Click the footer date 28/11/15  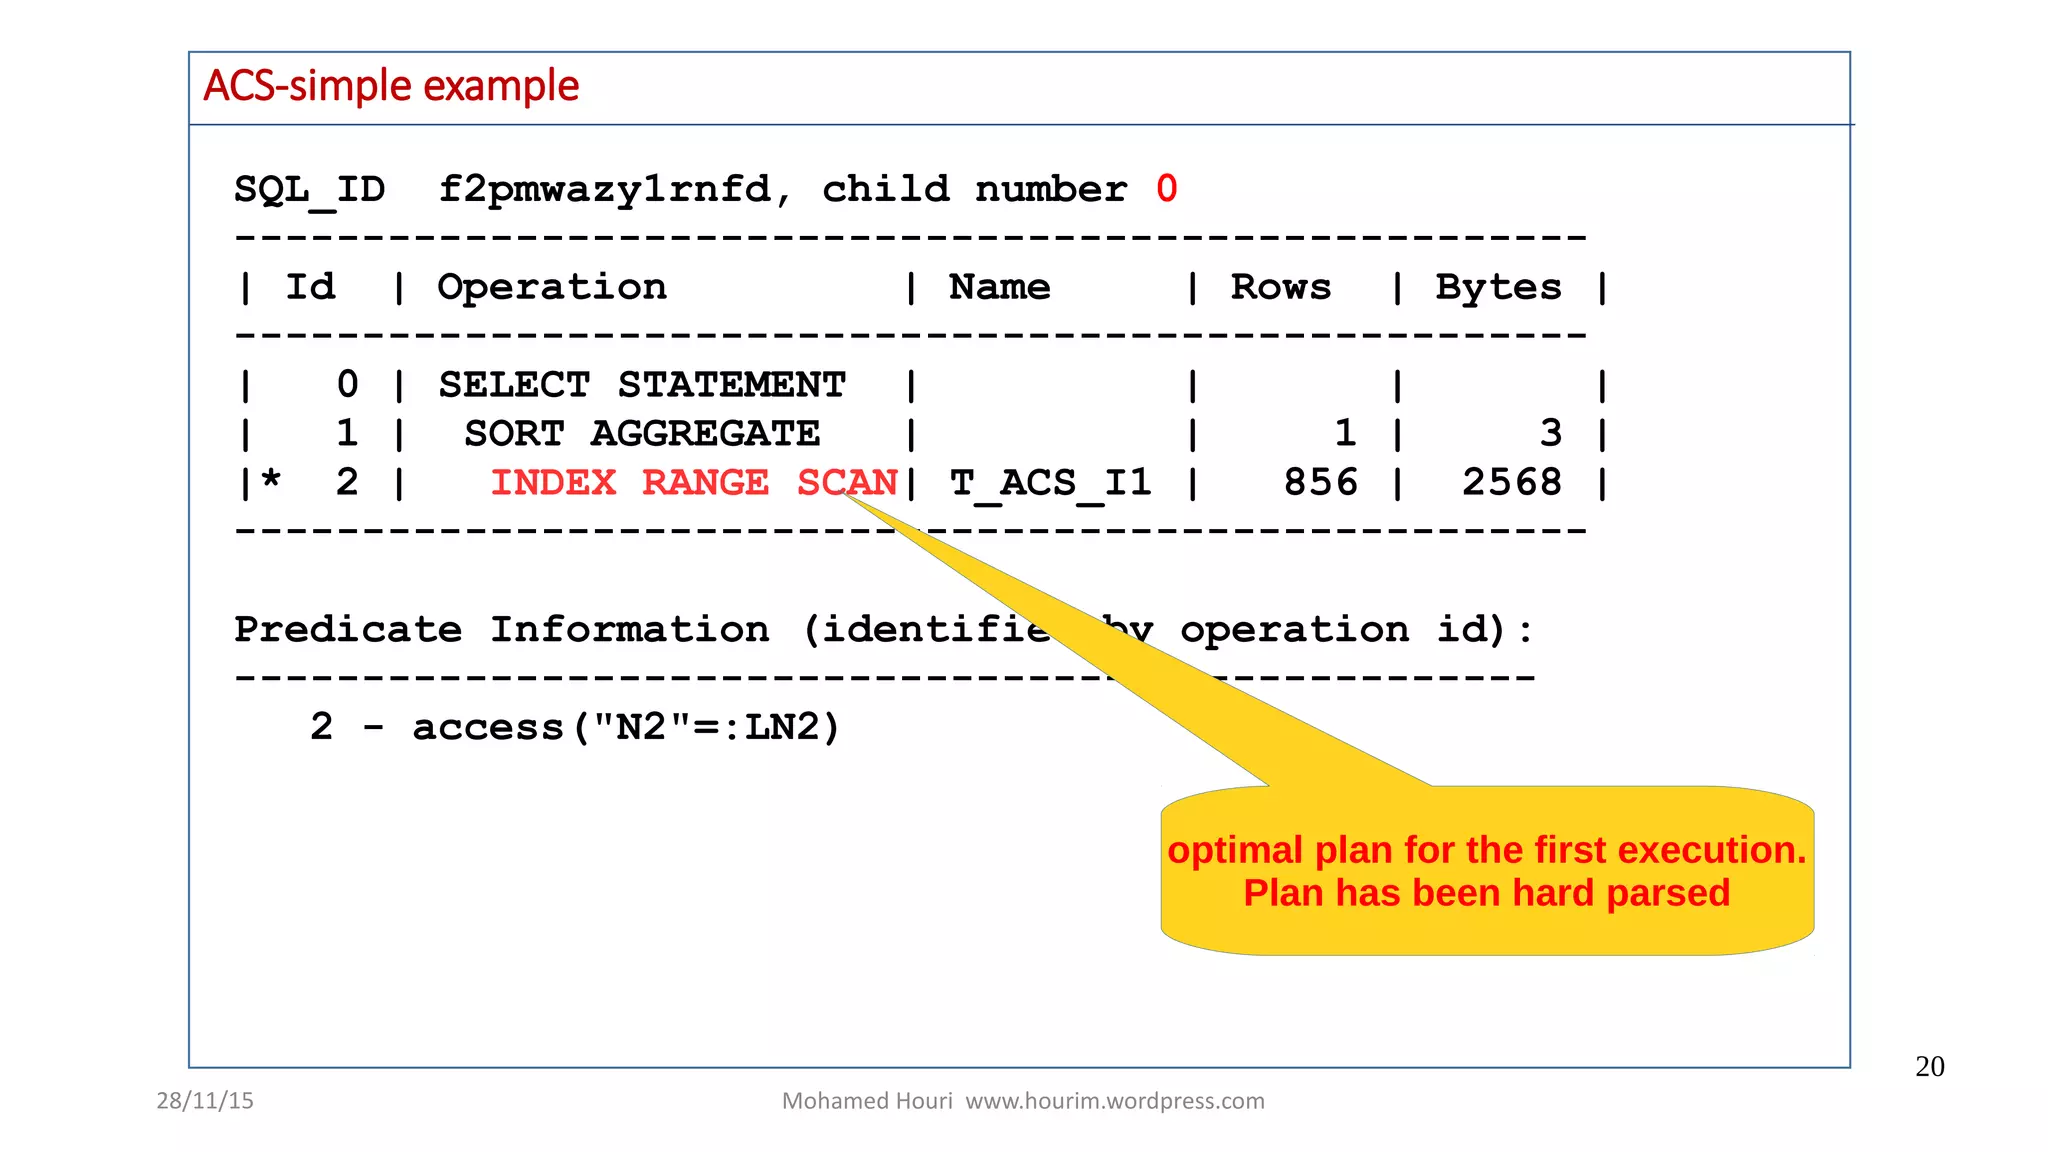click(x=205, y=1101)
